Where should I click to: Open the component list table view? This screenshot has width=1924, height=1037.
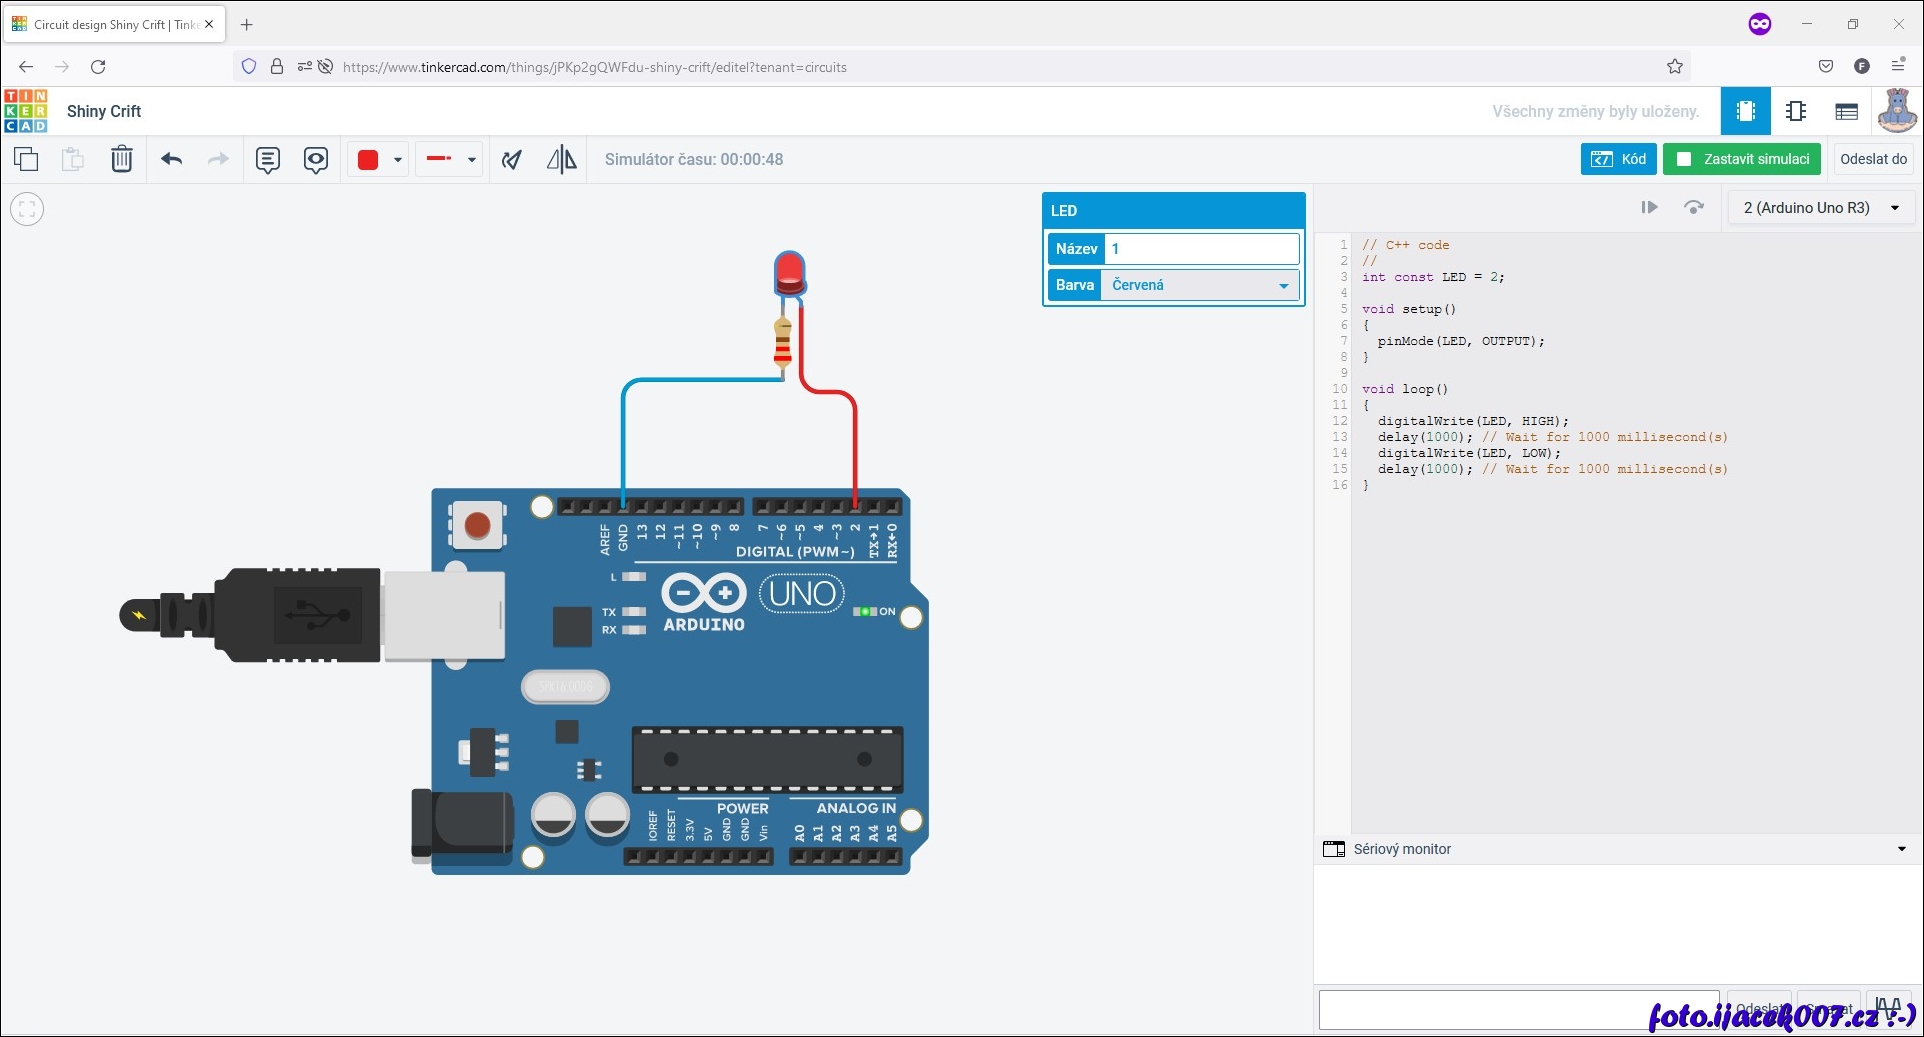1846,111
